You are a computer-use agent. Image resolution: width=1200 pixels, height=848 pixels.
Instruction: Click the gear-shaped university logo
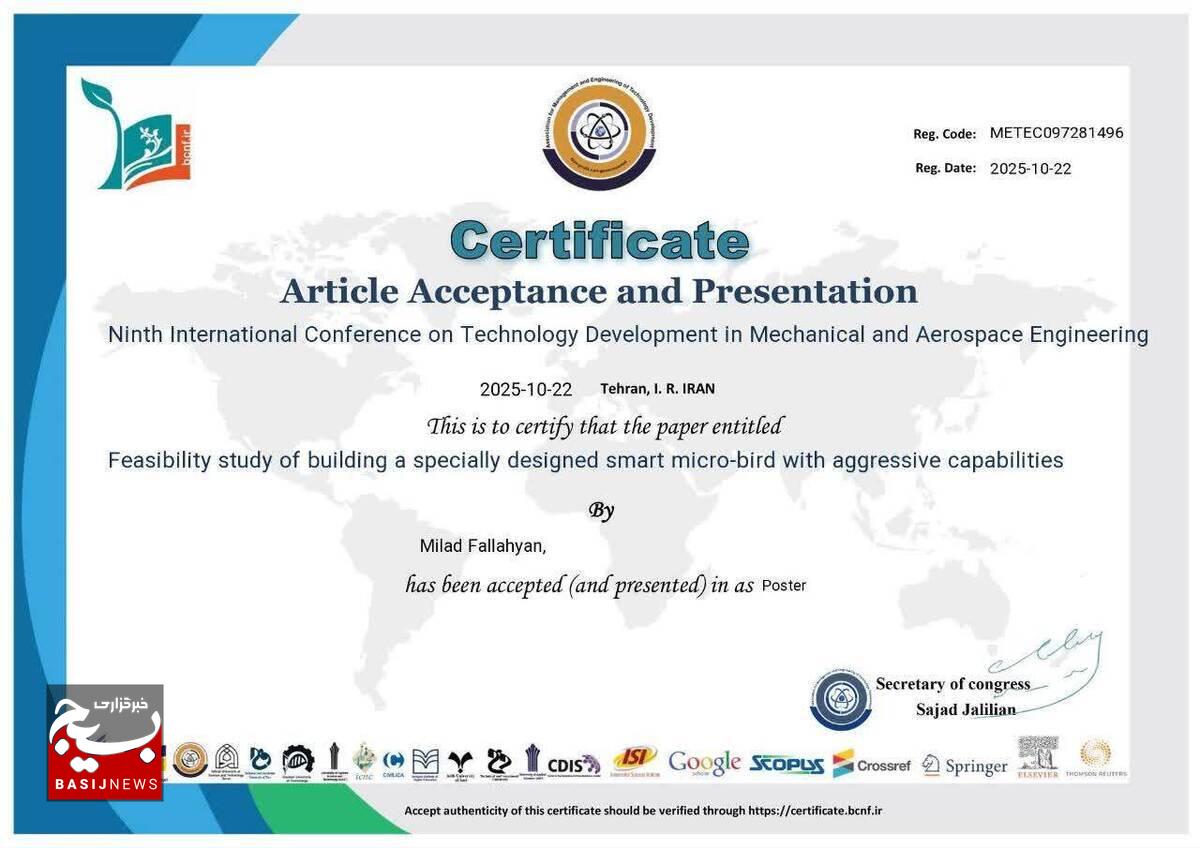297,761
